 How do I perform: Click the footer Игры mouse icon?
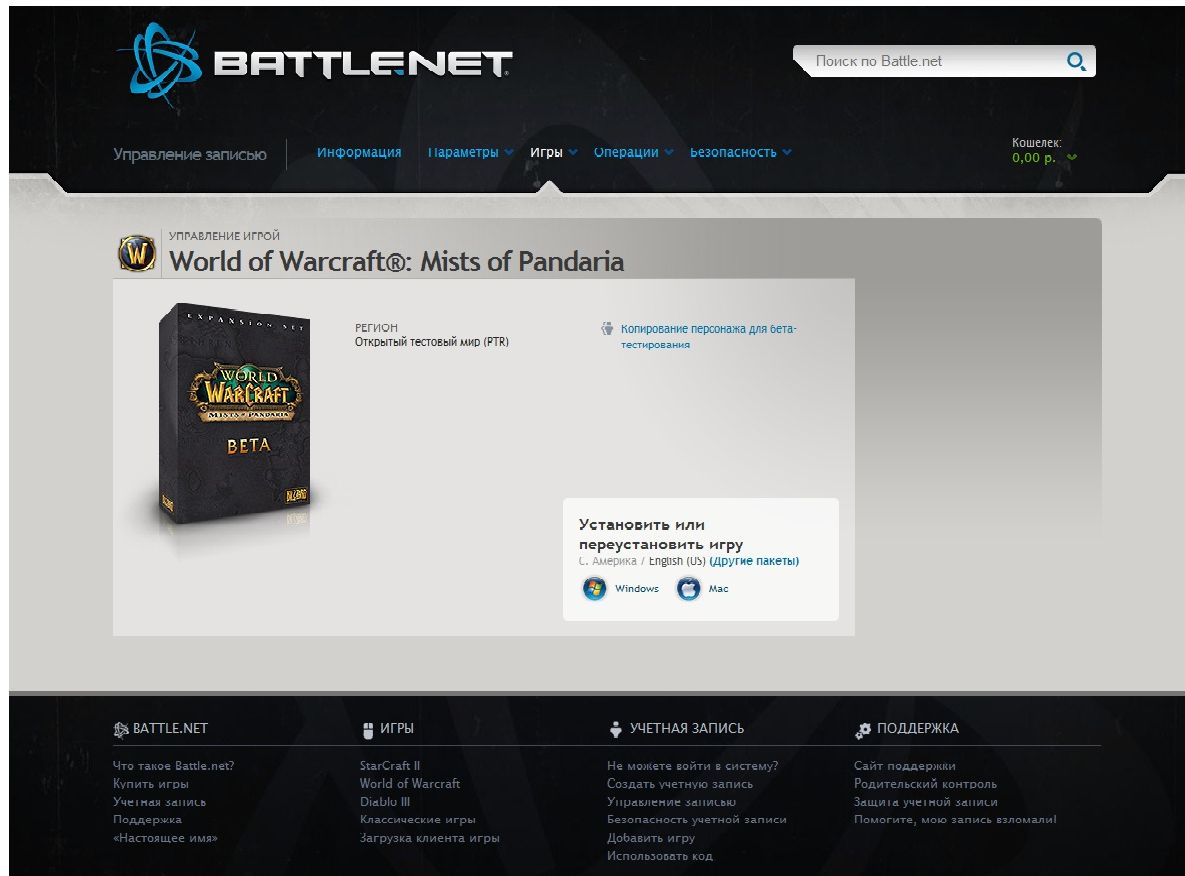[368, 730]
